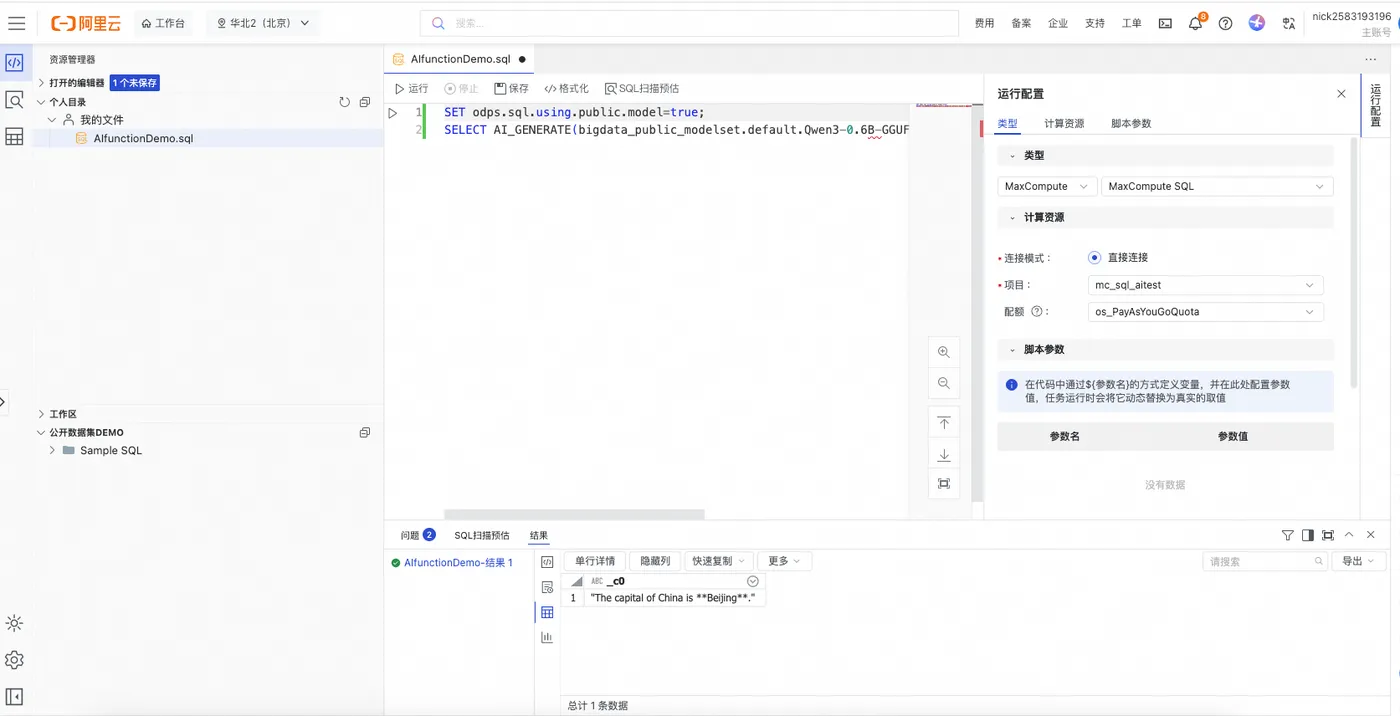This screenshot has height=716, width=1400.
Task: Expand the 更多 dropdown in results toolbar
Action: click(x=784, y=560)
